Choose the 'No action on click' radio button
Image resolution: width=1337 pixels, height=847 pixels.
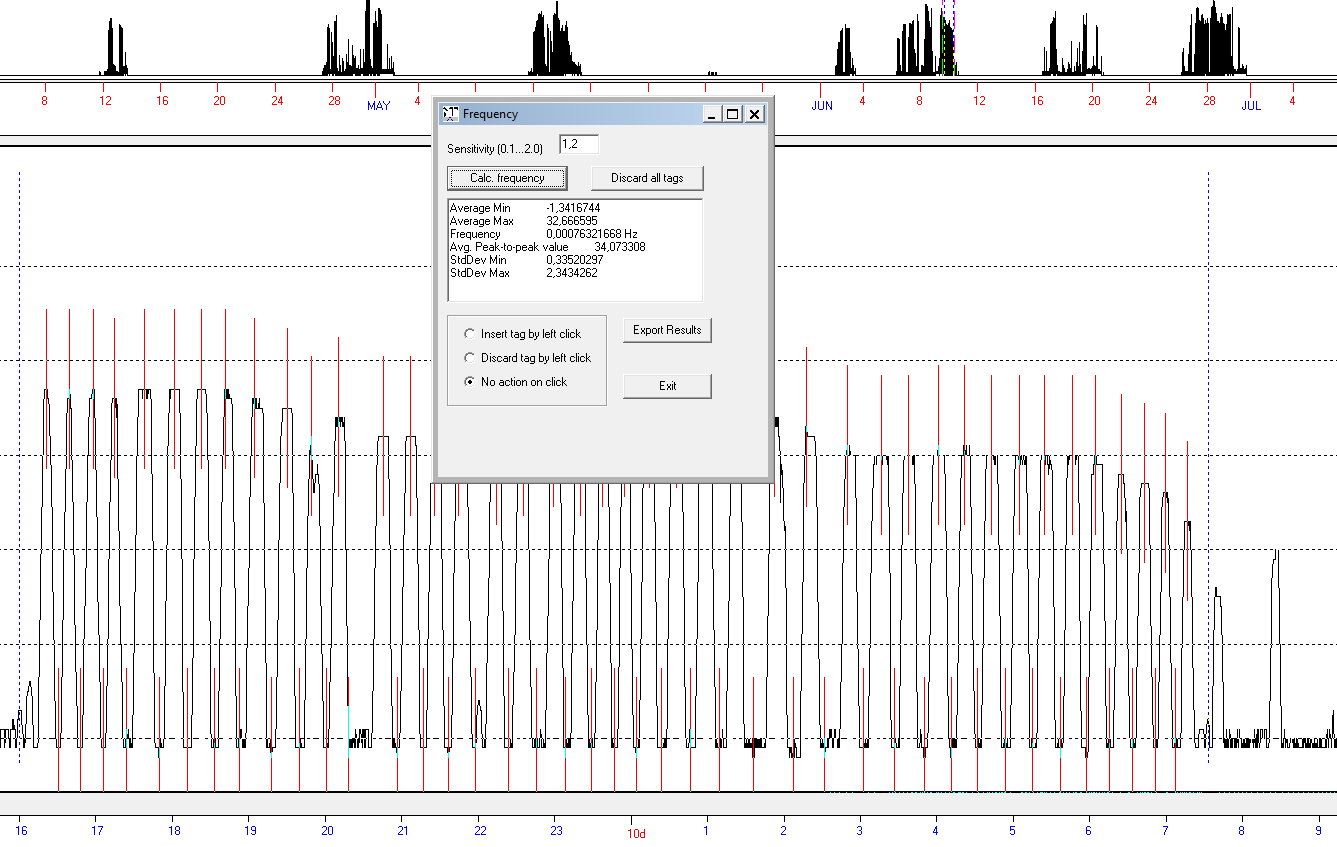[470, 382]
